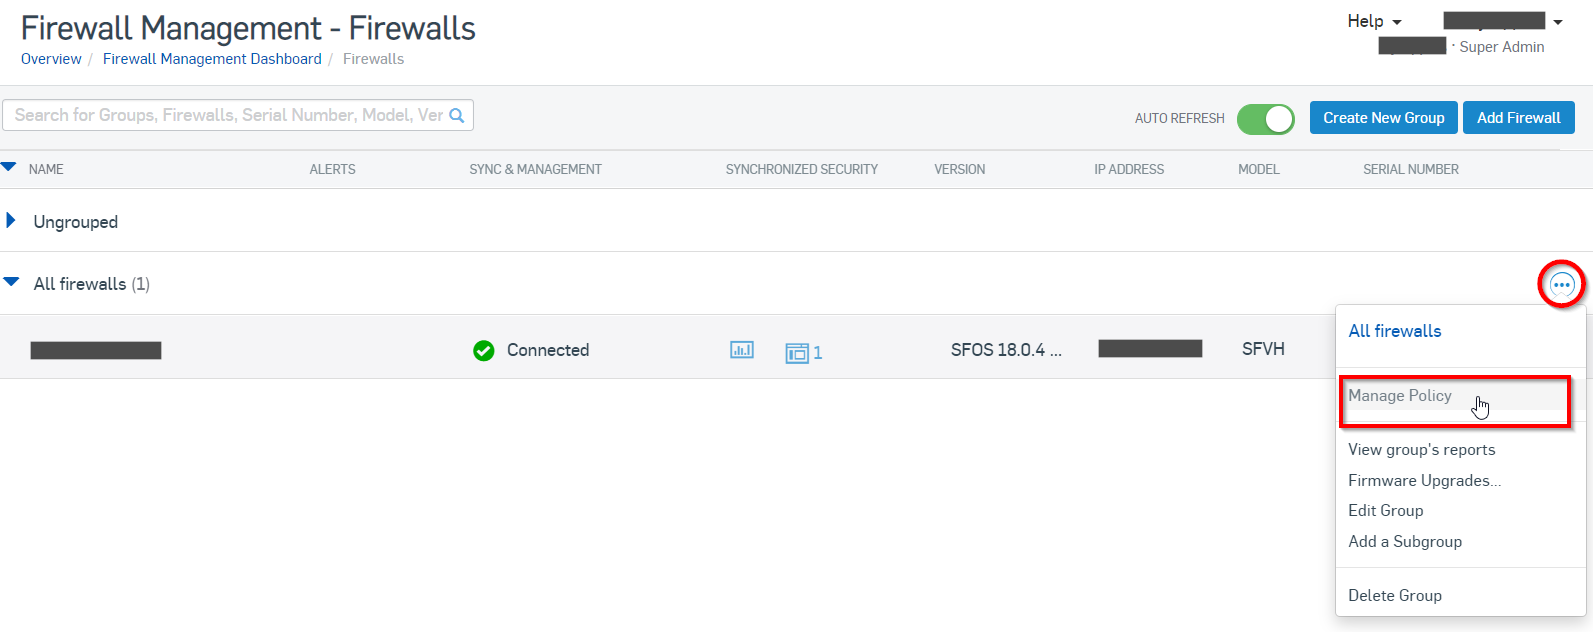The image size is (1593, 632).
Task: Click the SFVH model cell
Action: (1263, 349)
